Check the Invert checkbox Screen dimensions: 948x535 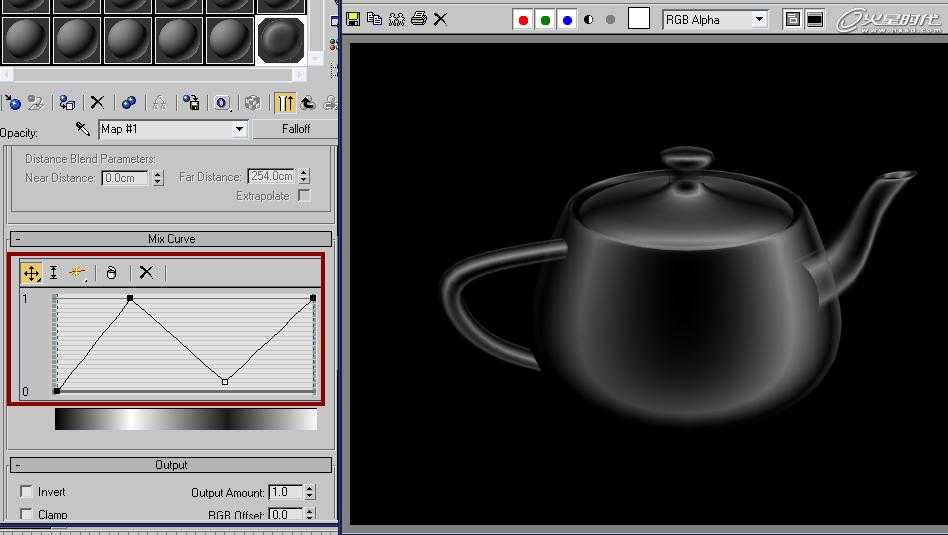point(27,491)
